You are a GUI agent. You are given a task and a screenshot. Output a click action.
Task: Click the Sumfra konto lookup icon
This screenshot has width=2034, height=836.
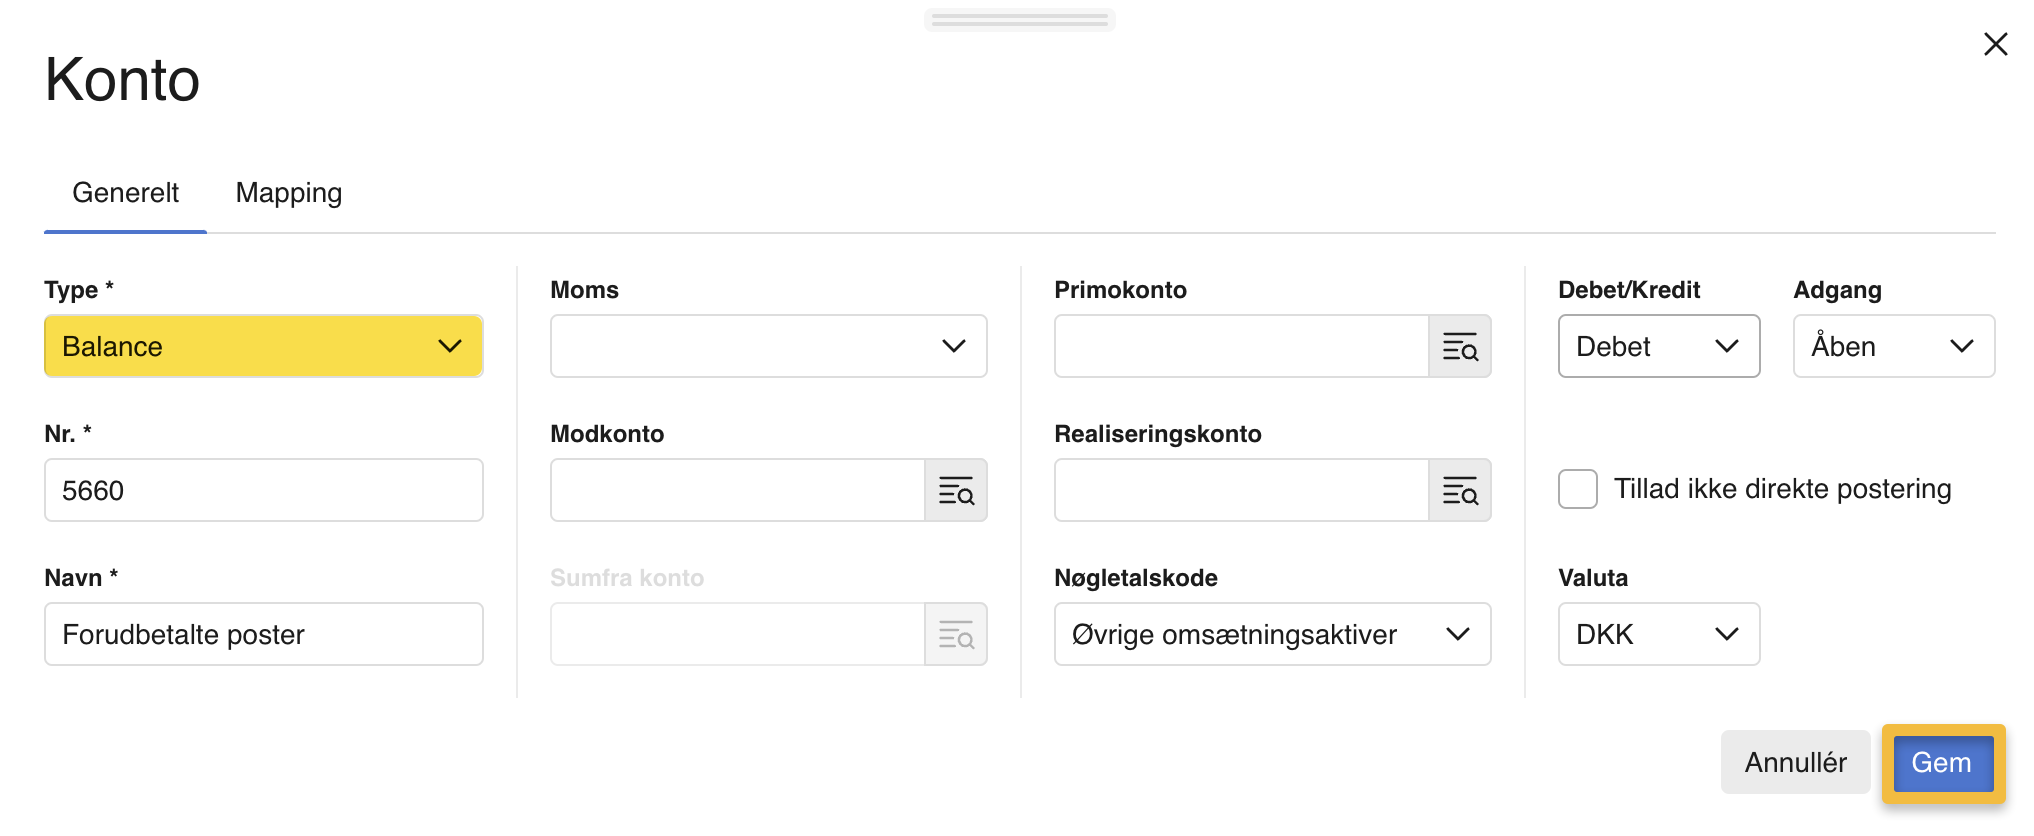point(955,634)
